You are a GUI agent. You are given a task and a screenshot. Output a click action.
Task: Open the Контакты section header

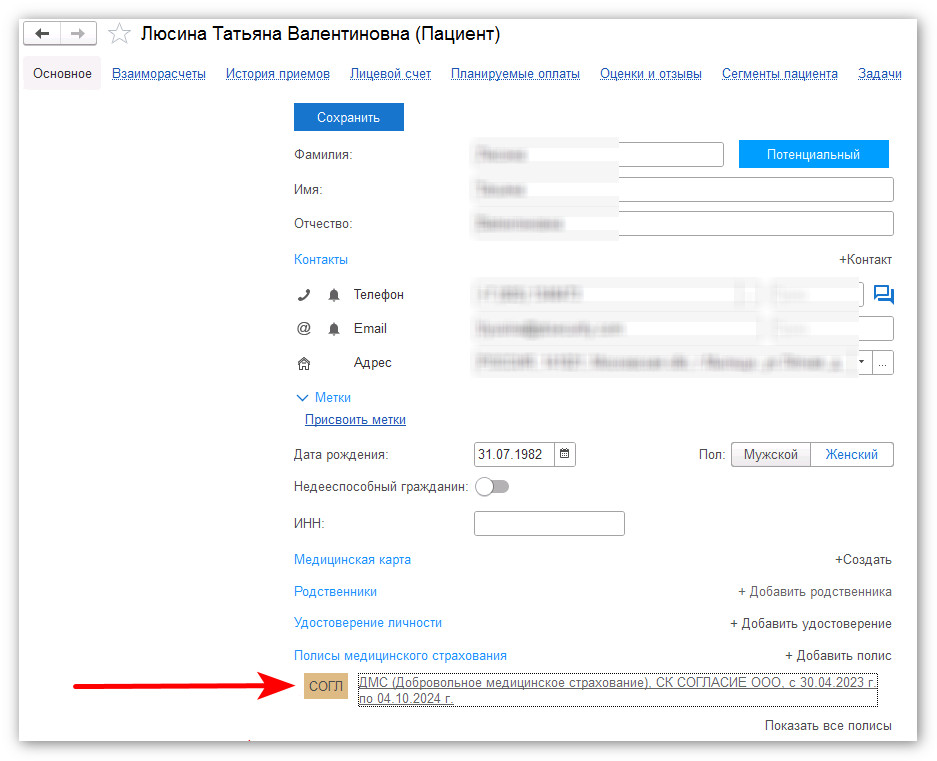click(x=321, y=259)
